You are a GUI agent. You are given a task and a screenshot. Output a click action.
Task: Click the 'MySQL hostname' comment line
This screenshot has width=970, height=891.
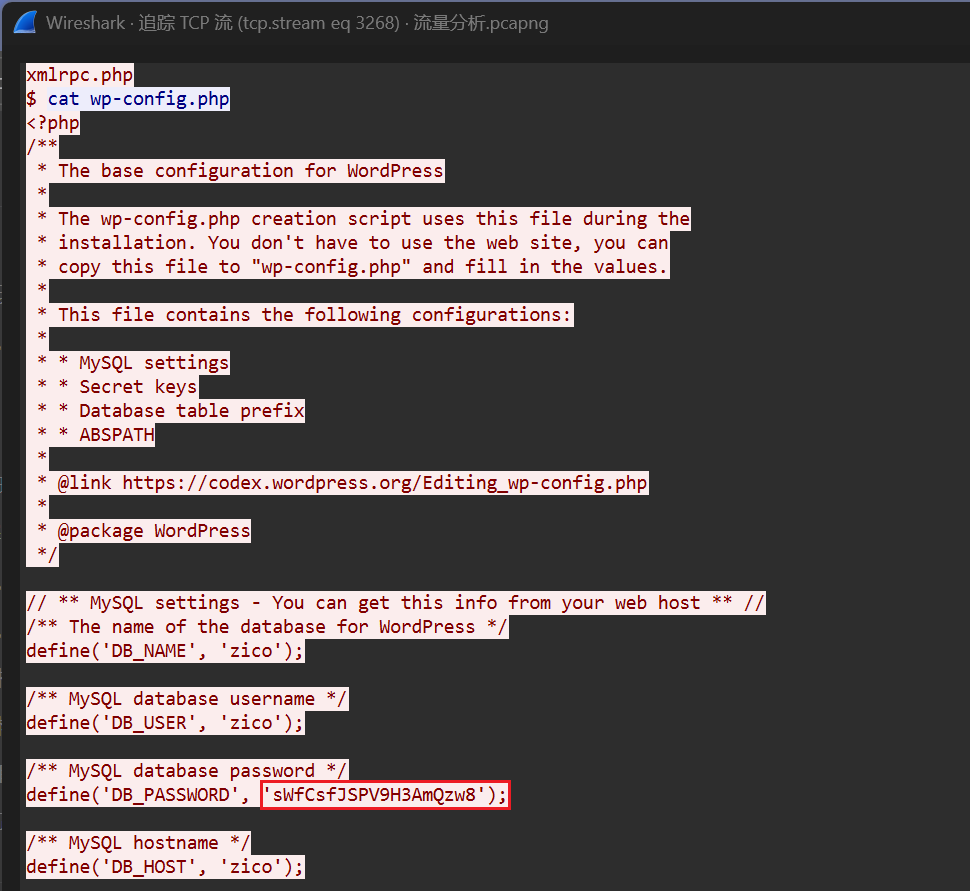coord(138,843)
